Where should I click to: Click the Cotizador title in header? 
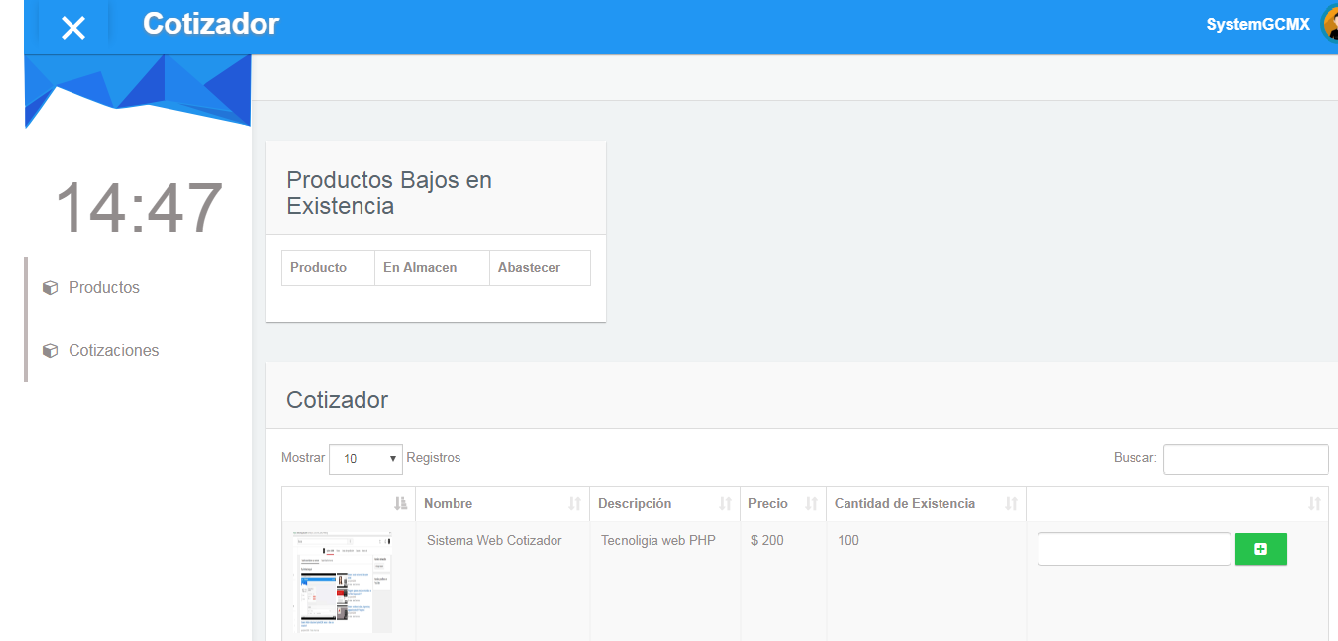click(210, 24)
